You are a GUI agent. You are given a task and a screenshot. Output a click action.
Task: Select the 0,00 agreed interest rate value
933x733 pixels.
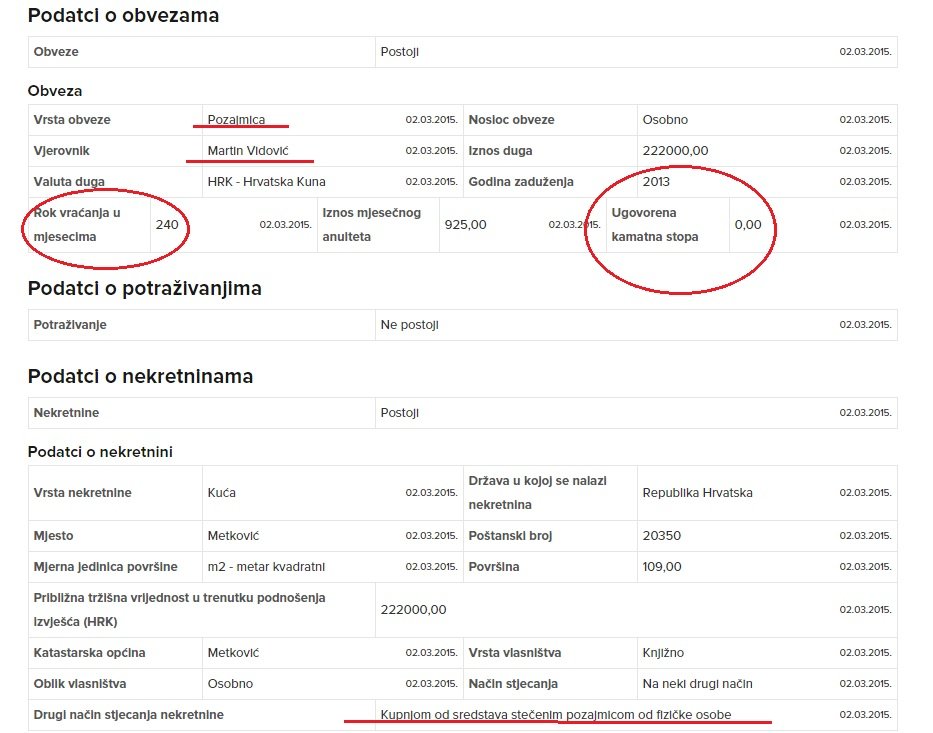click(747, 225)
